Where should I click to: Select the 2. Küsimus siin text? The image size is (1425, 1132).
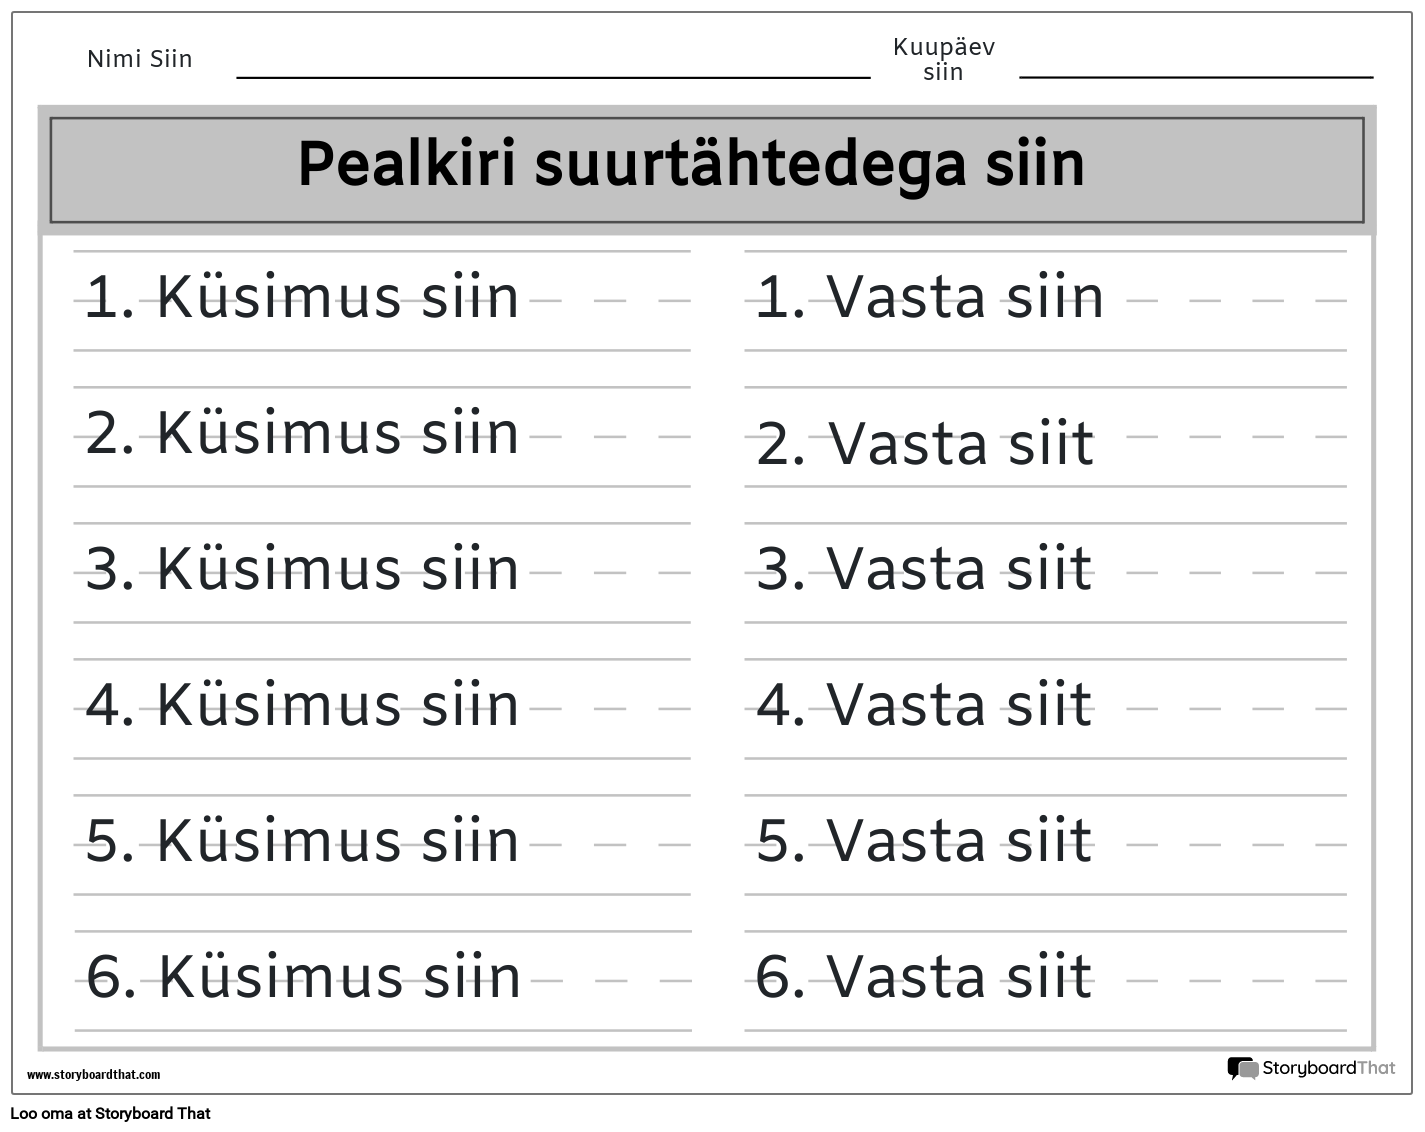(302, 433)
